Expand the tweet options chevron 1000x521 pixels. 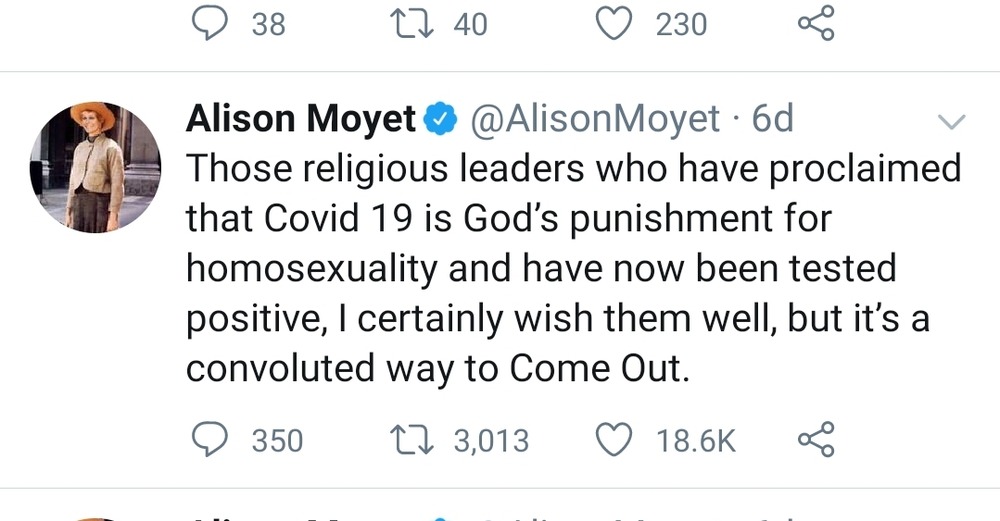click(x=950, y=123)
